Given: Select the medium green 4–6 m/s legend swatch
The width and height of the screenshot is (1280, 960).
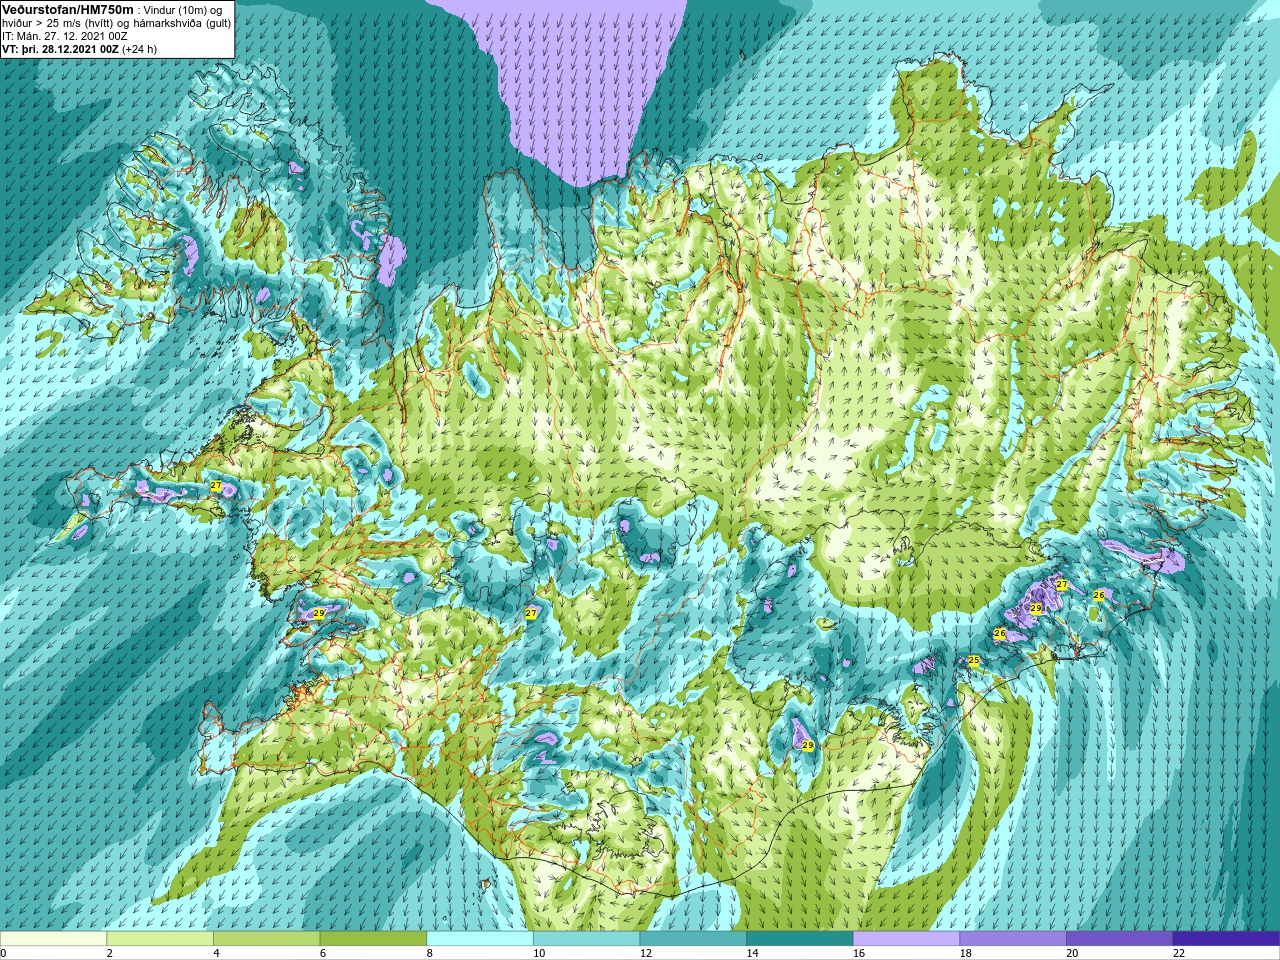Looking at the screenshot, I should click(x=266, y=939).
